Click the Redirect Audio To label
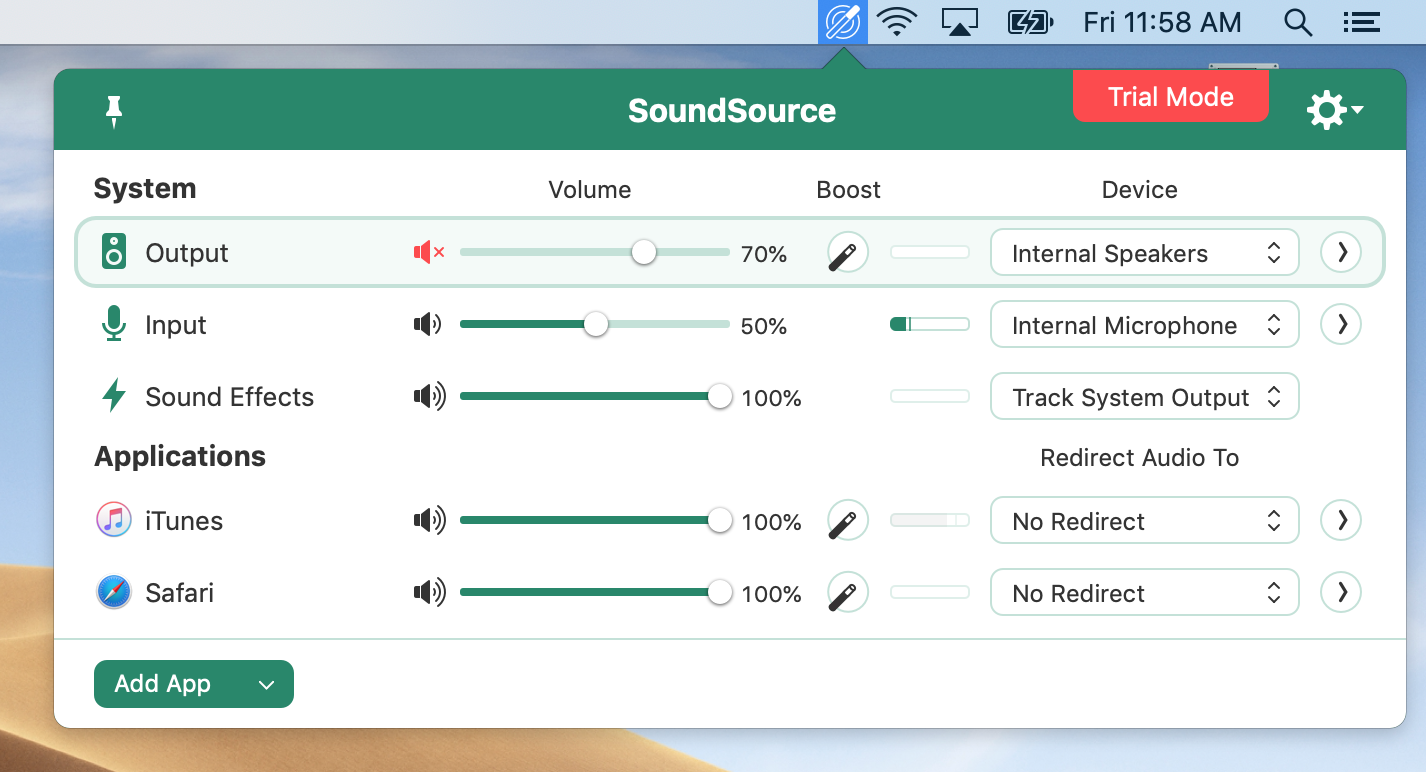The height and width of the screenshot is (772, 1426). click(x=1140, y=458)
